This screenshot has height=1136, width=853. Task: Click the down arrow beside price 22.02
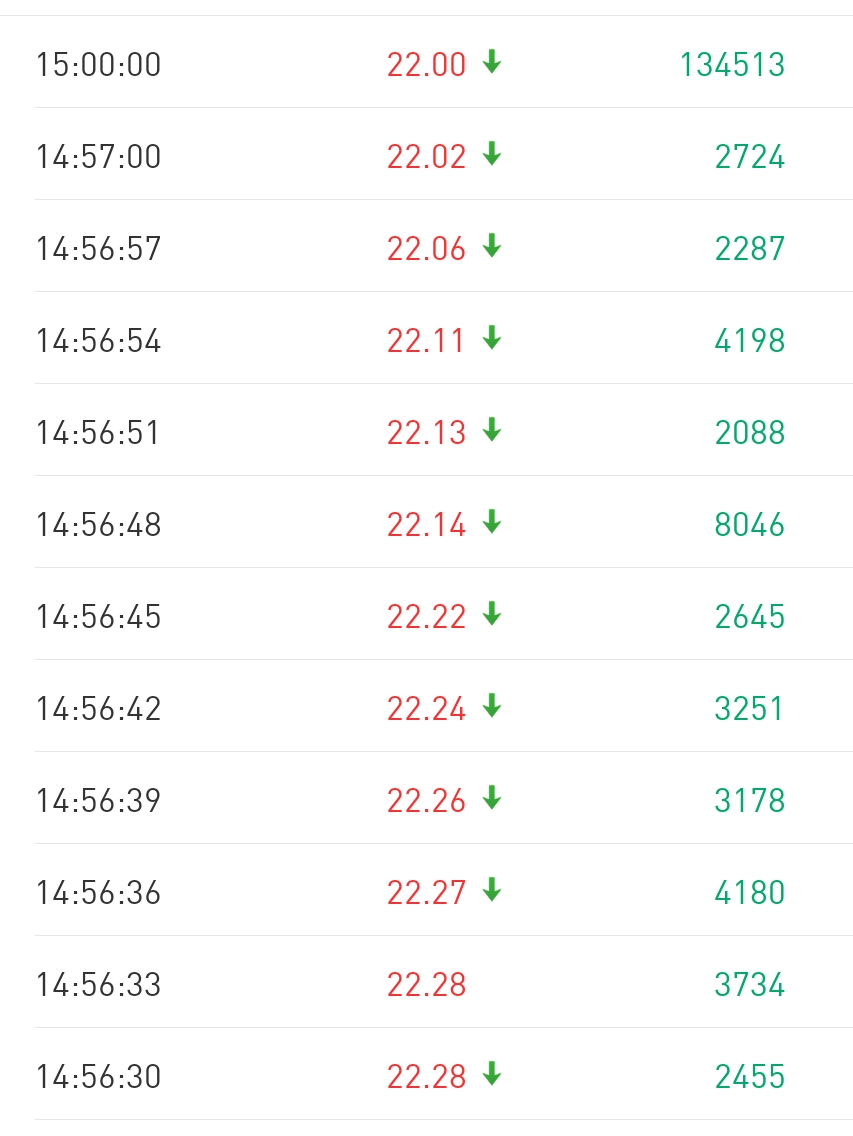491,155
